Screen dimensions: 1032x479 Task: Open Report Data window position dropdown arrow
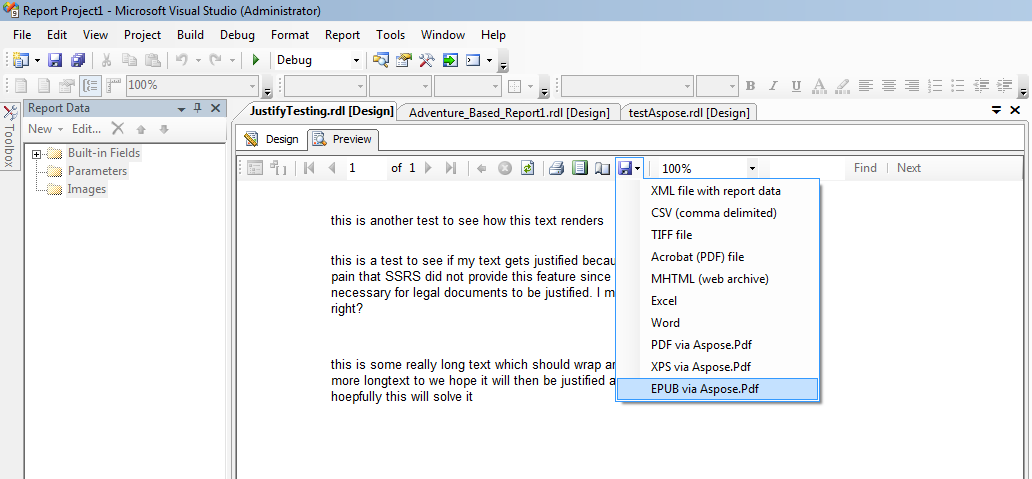tap(182, 109)
